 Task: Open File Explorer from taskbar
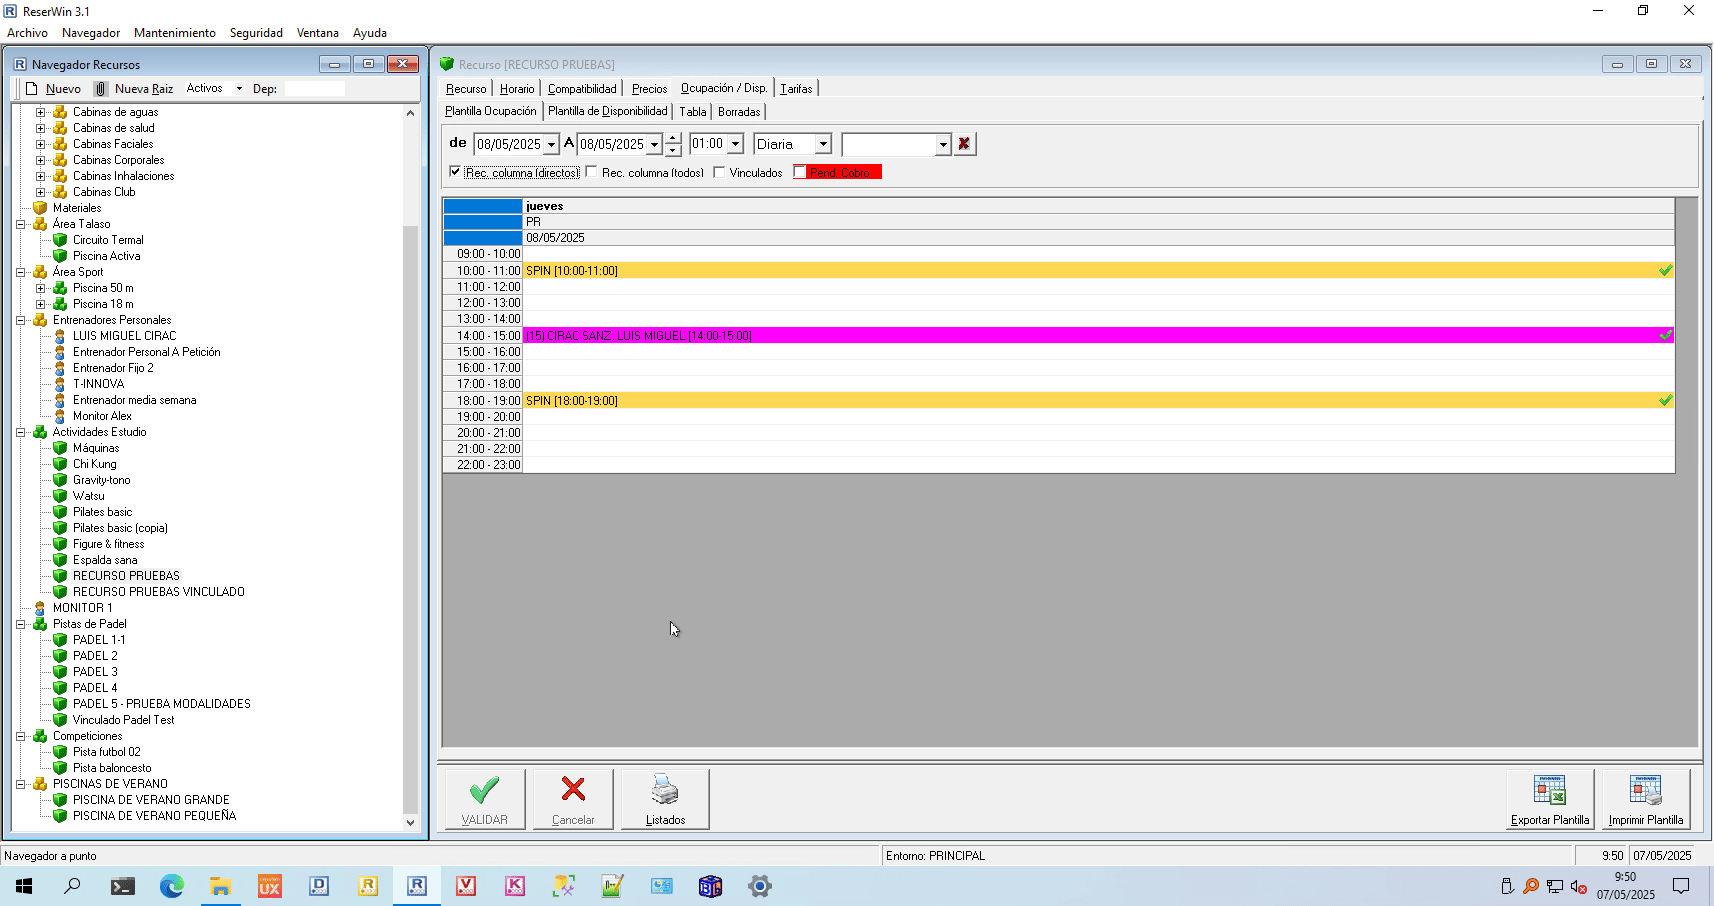(220, 886)
